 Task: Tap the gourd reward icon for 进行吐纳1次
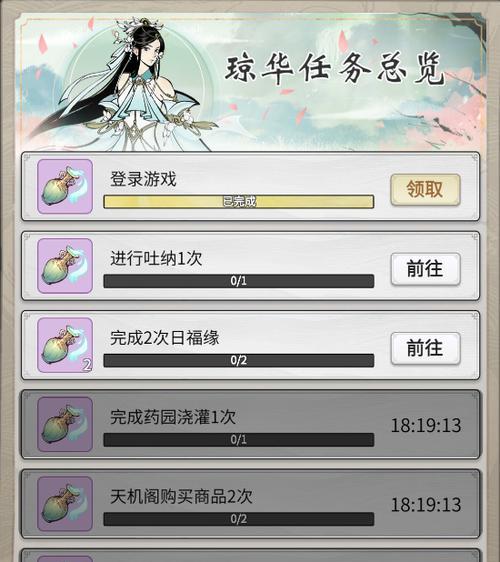65,266
